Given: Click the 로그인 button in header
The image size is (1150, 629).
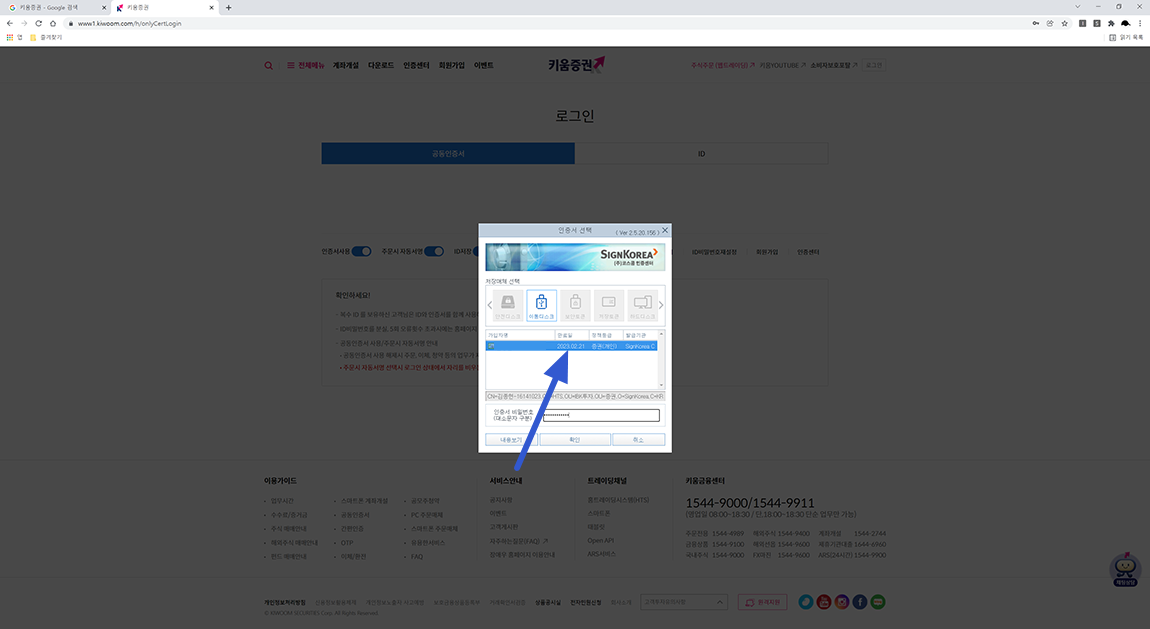Looking at the screenshot, I should click(x=874, y=65).
